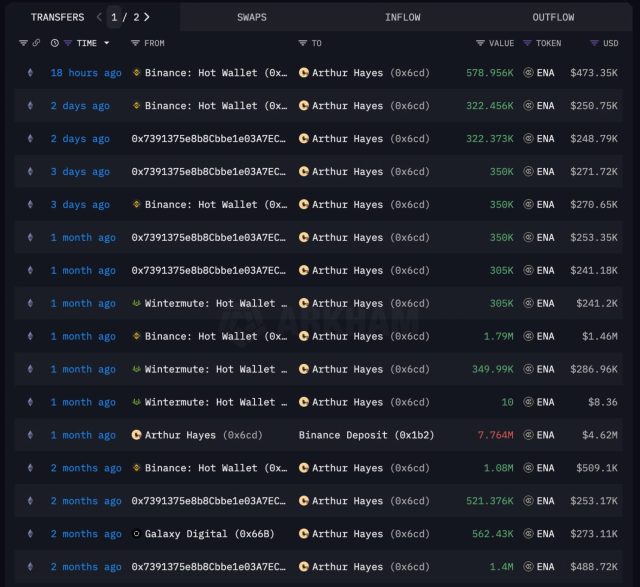Click Ethereum icon on the 18 hours ago row

click(x=29, y=73)
